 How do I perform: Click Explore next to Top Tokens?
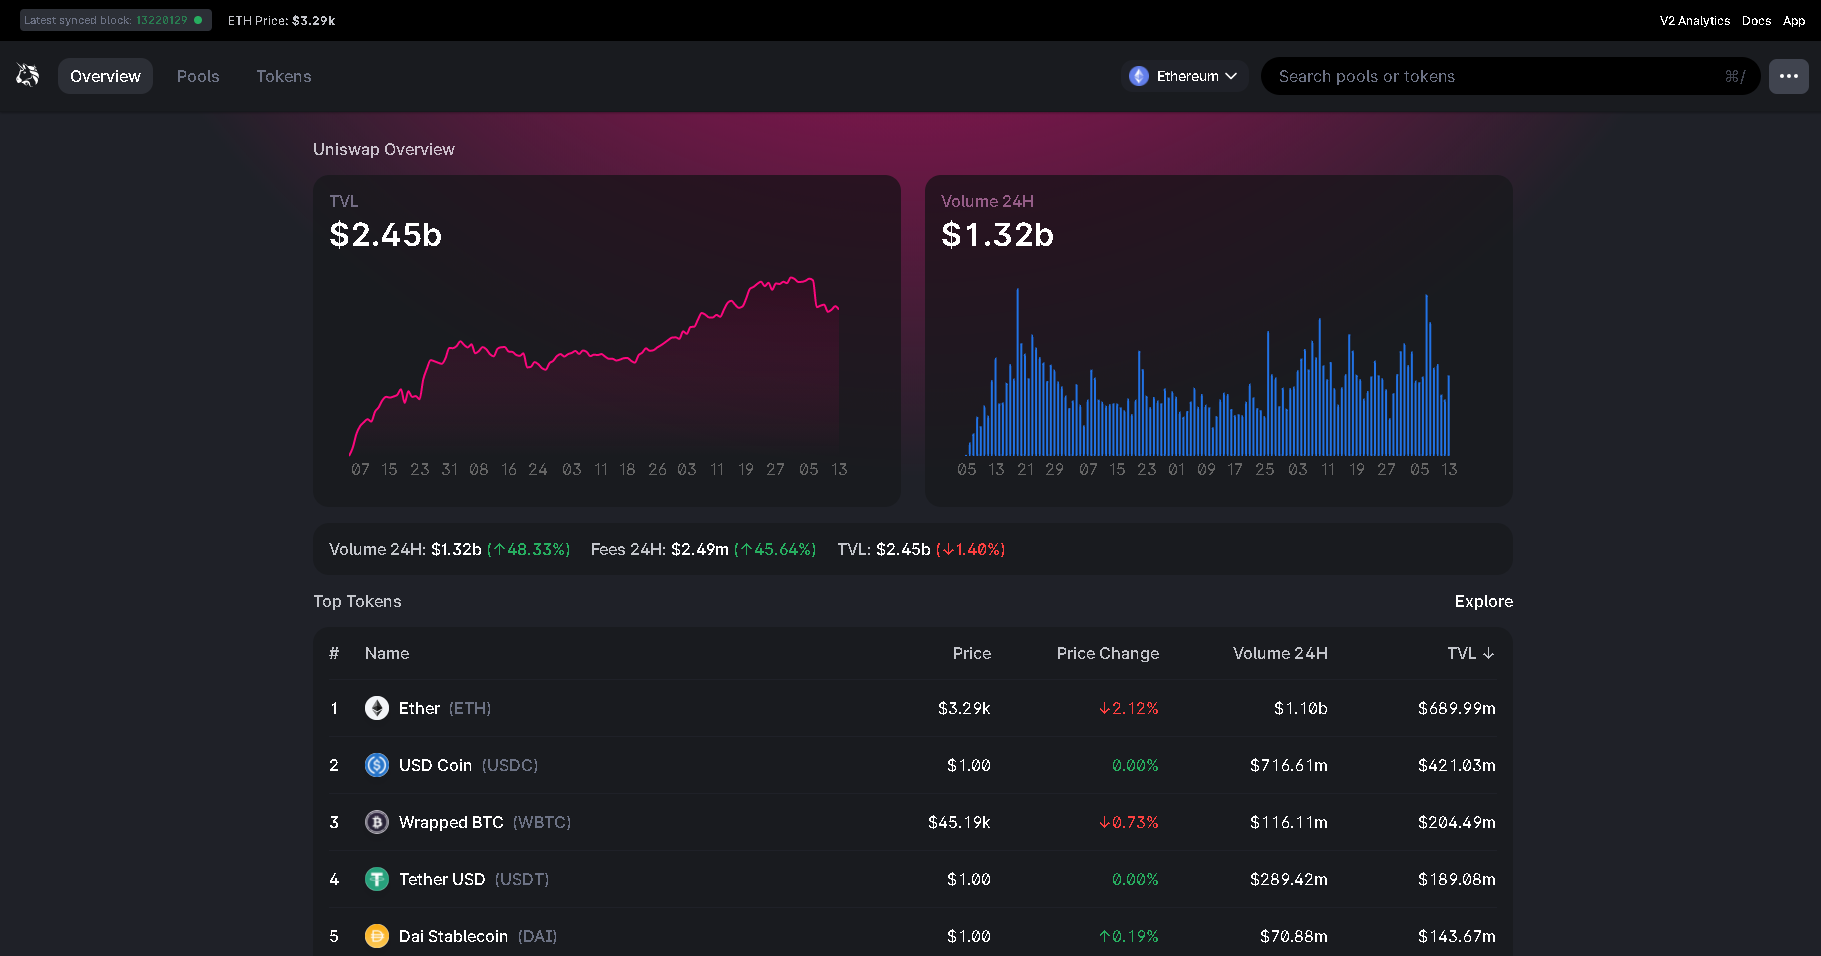(1484, 601)
